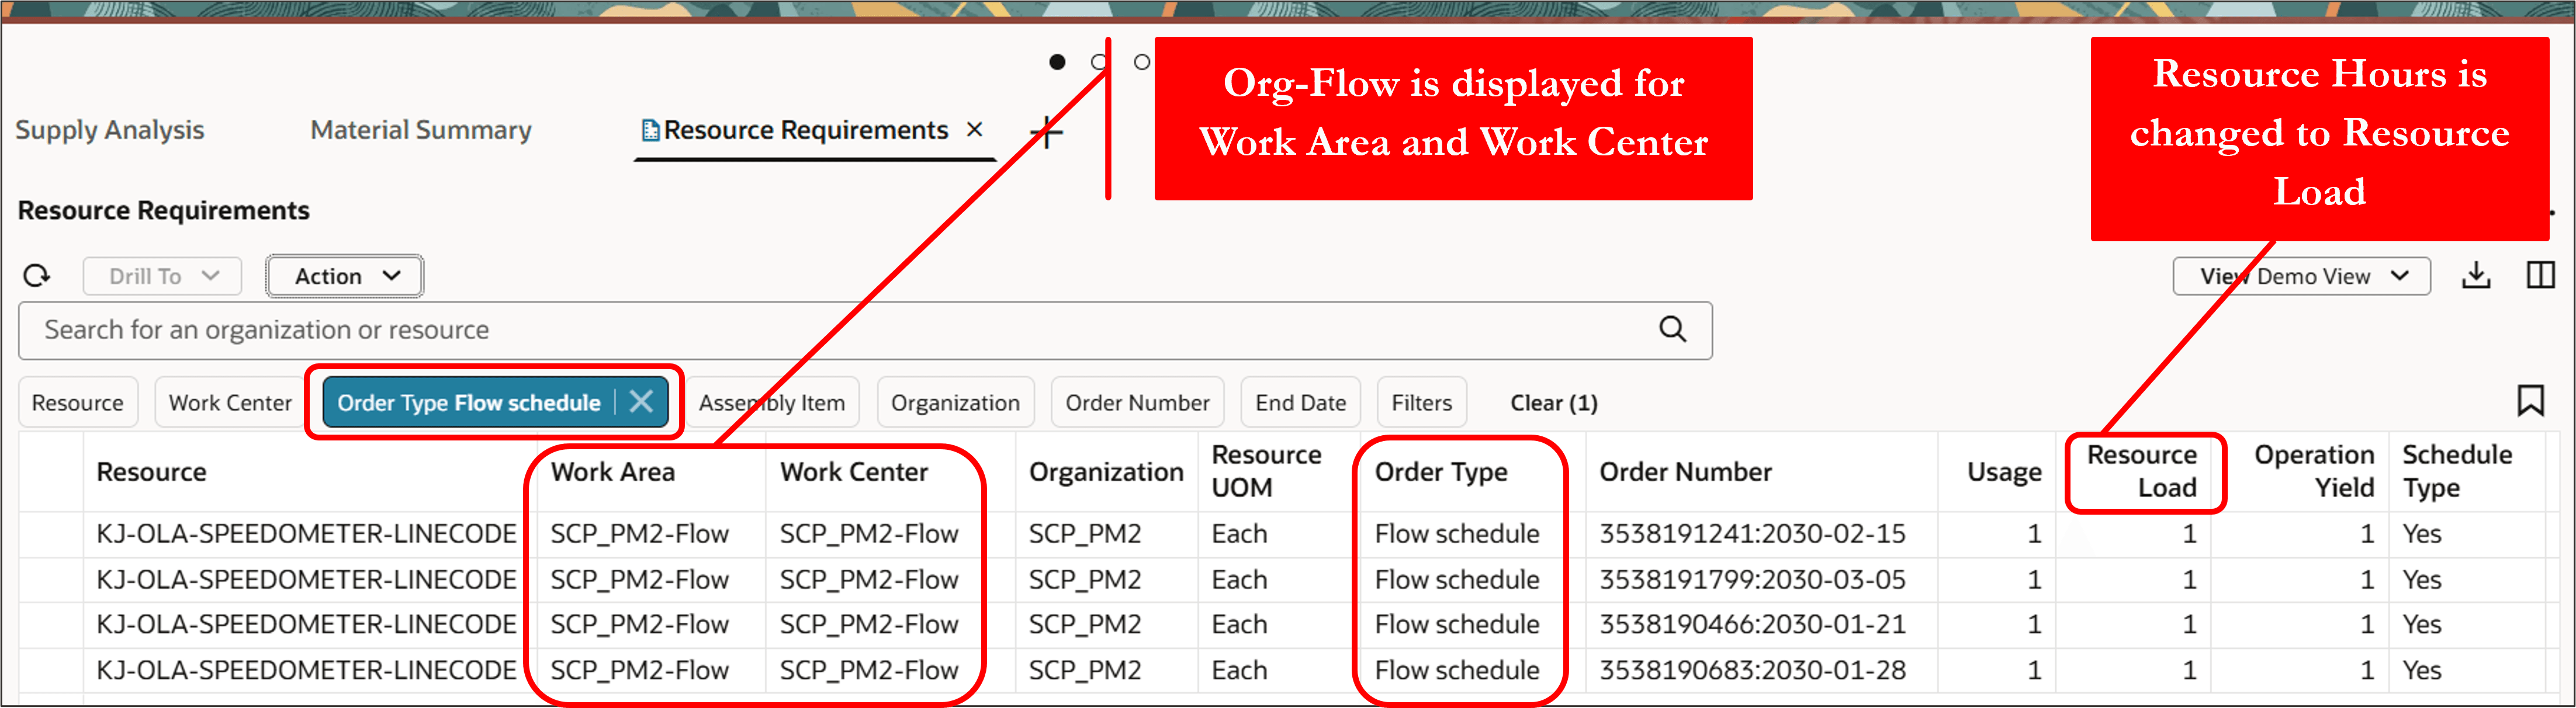Select the second page indicator dot

1099,61
